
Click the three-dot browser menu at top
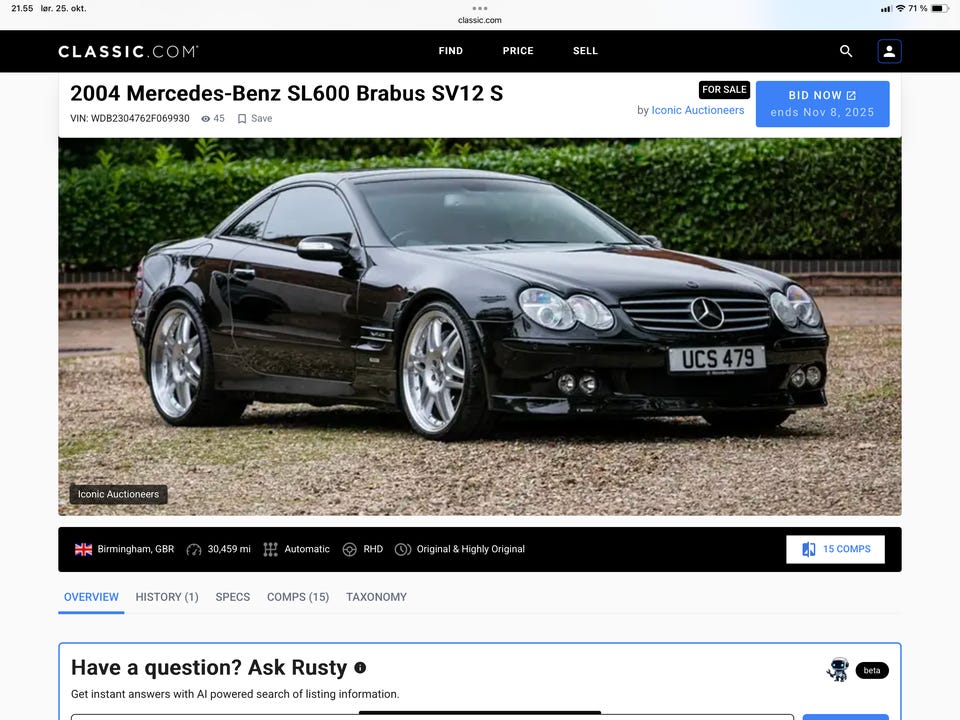pos(480,8)
